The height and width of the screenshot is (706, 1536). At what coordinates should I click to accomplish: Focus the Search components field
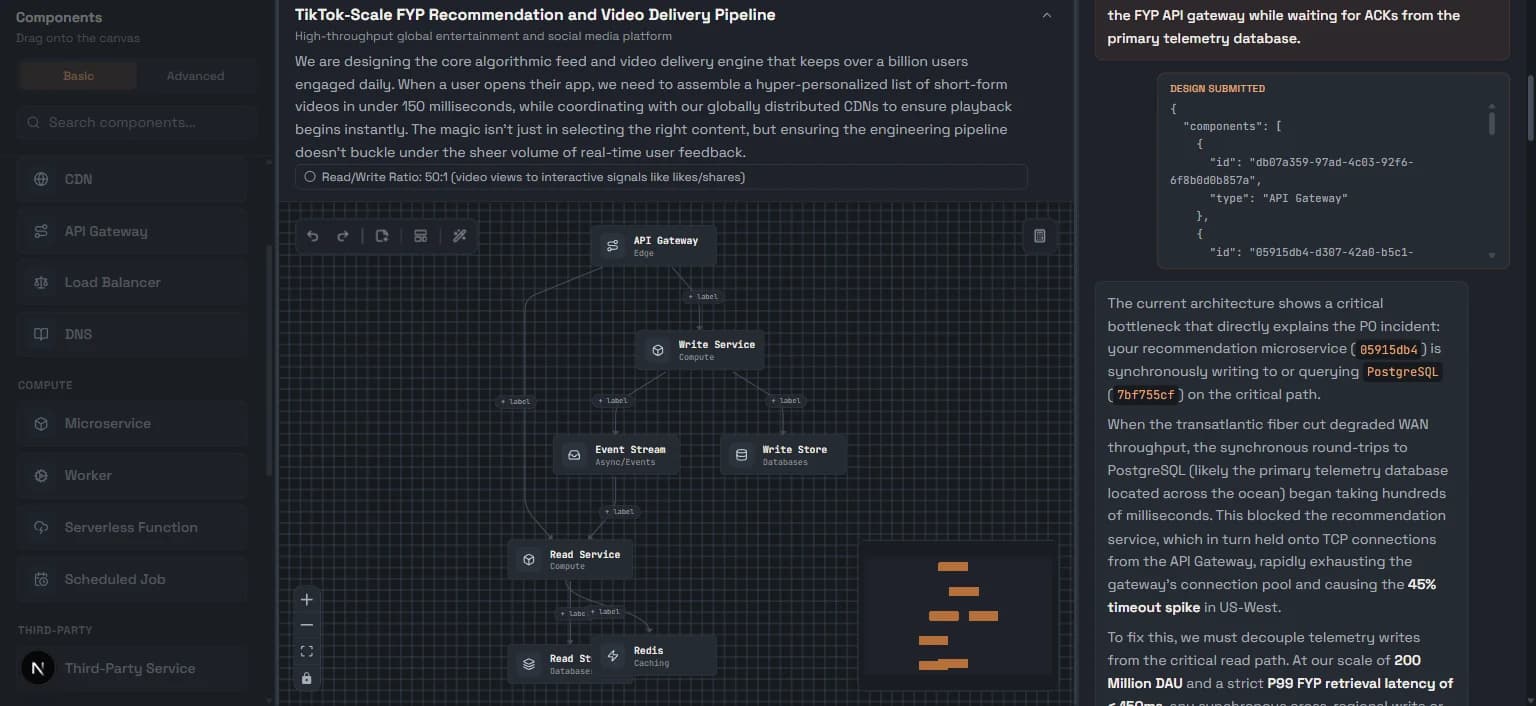[x=136, y=122]
